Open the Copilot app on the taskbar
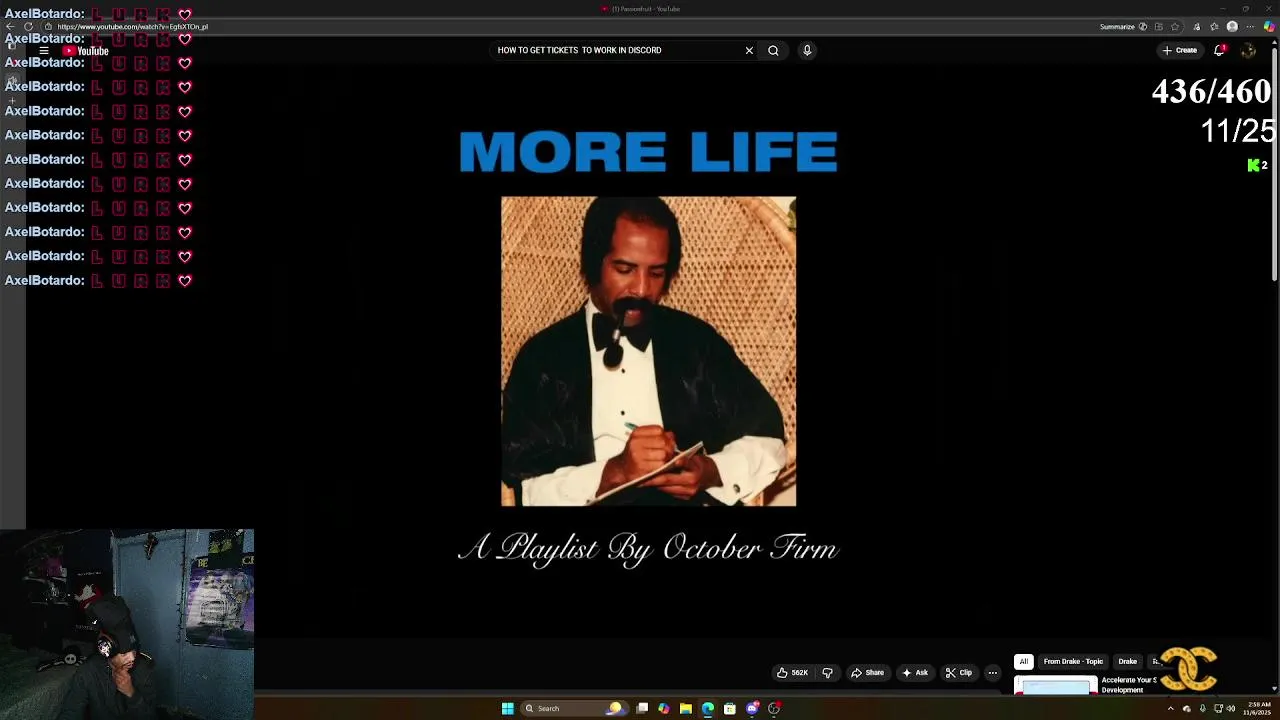 tap(664, 708)
